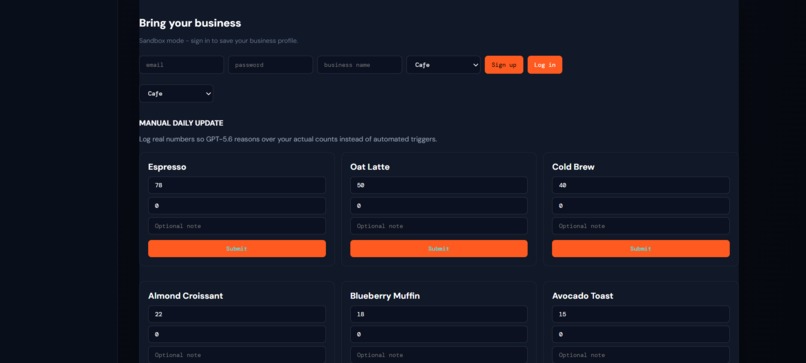
Task: Click the Sandbox mode sign-in notice text
Action: (x=218, y=41)
